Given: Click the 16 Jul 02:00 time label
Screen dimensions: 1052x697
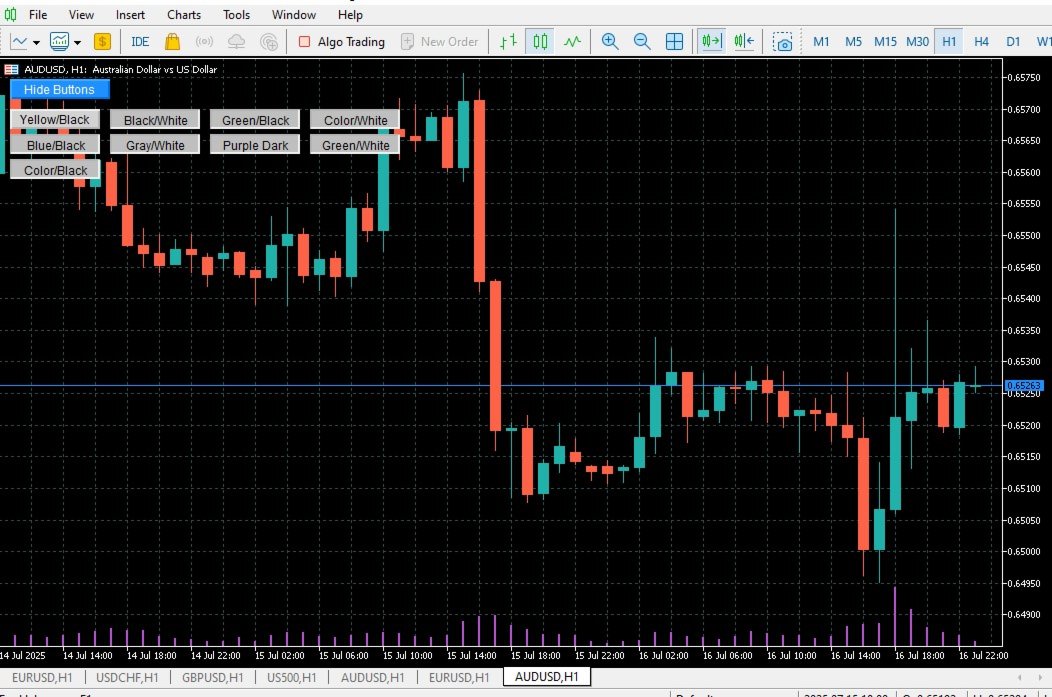Looking at the screenshot, I should [x=664, y=655].
